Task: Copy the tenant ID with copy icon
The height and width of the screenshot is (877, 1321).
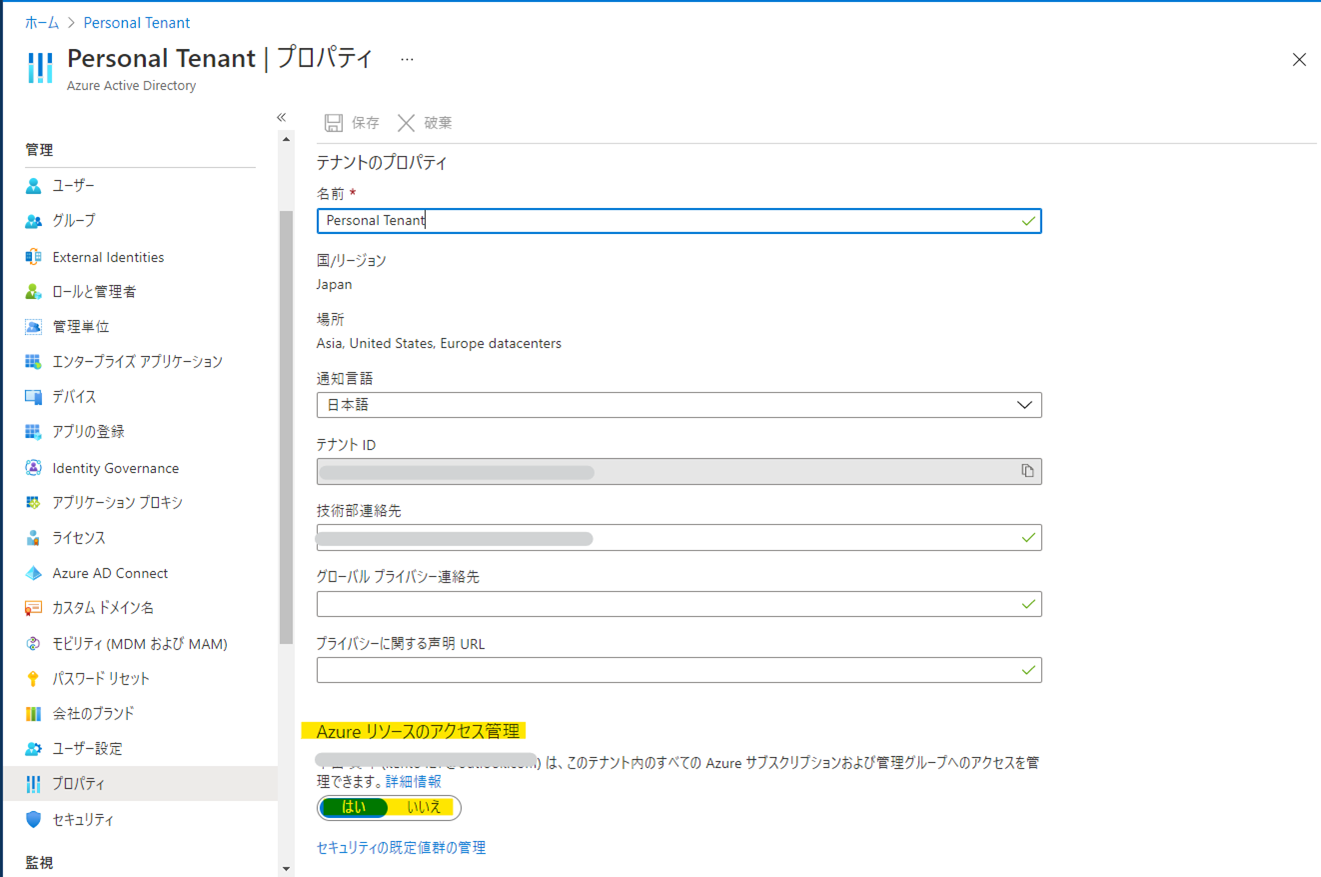Action: [x=1027, y=471]
